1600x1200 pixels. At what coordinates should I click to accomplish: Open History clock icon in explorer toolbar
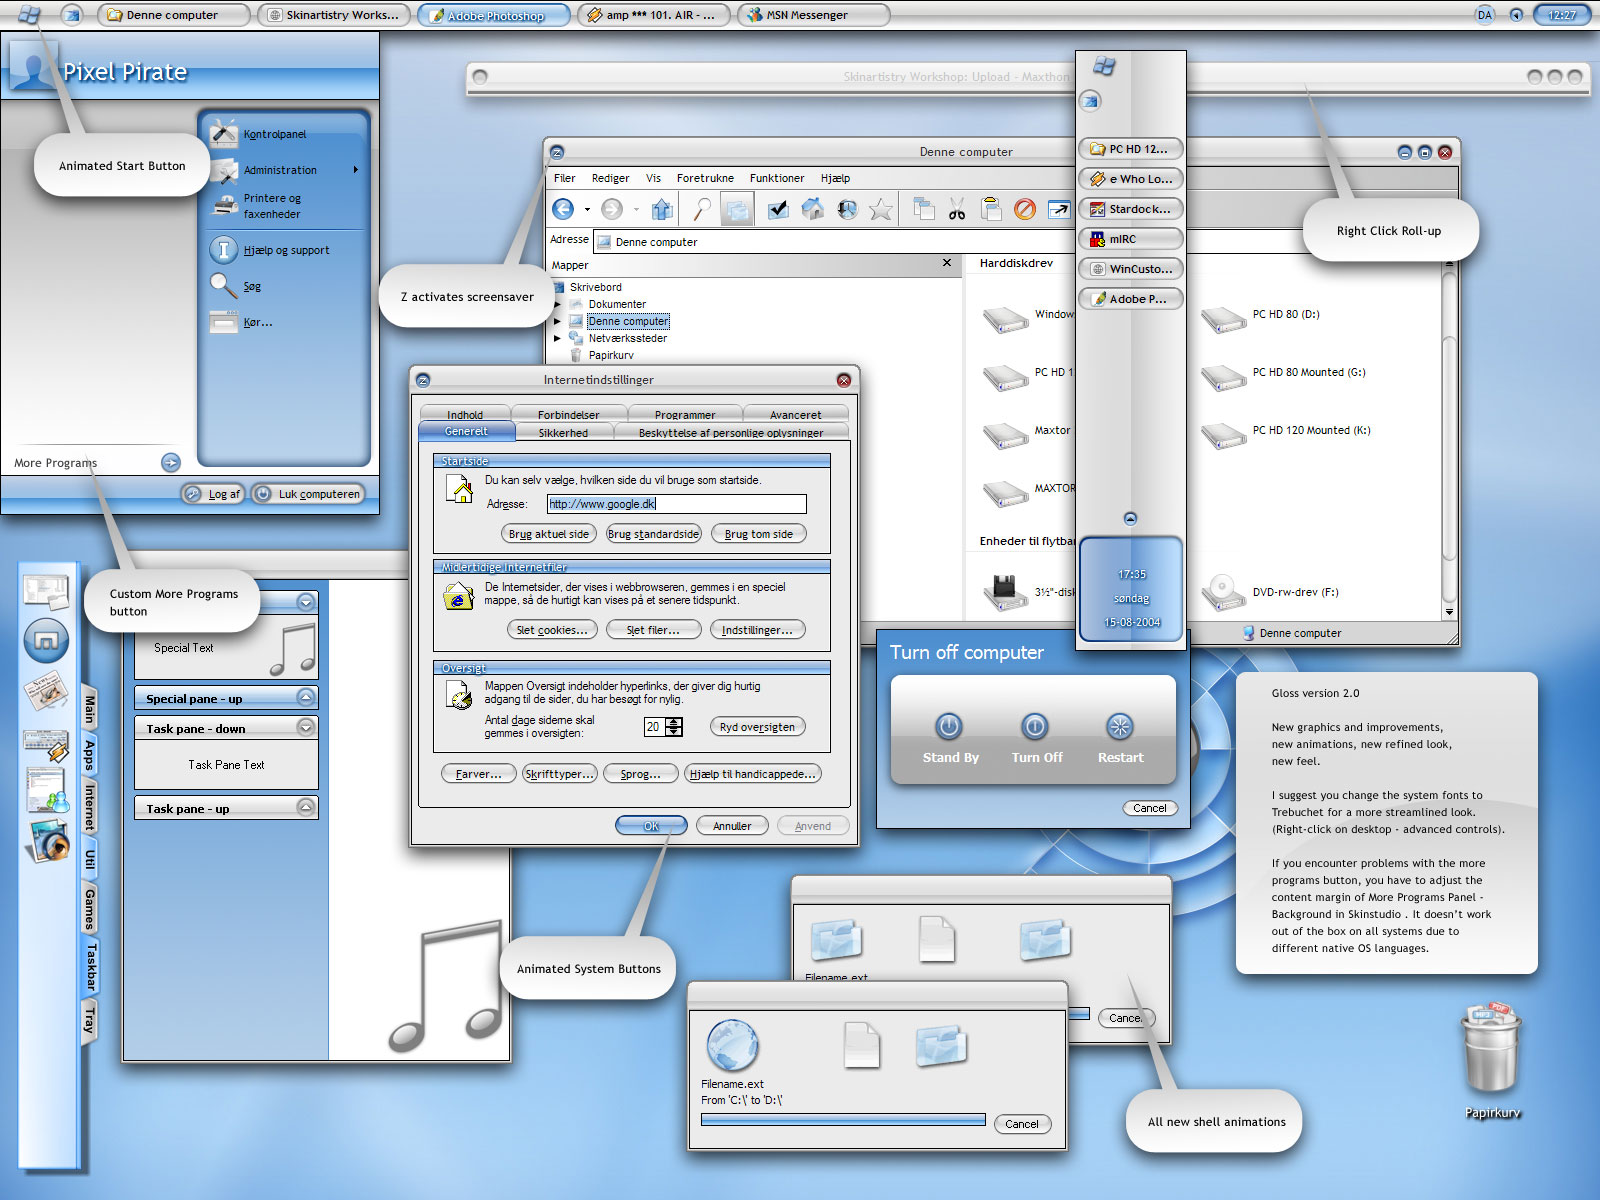click(x=847, y=209)
